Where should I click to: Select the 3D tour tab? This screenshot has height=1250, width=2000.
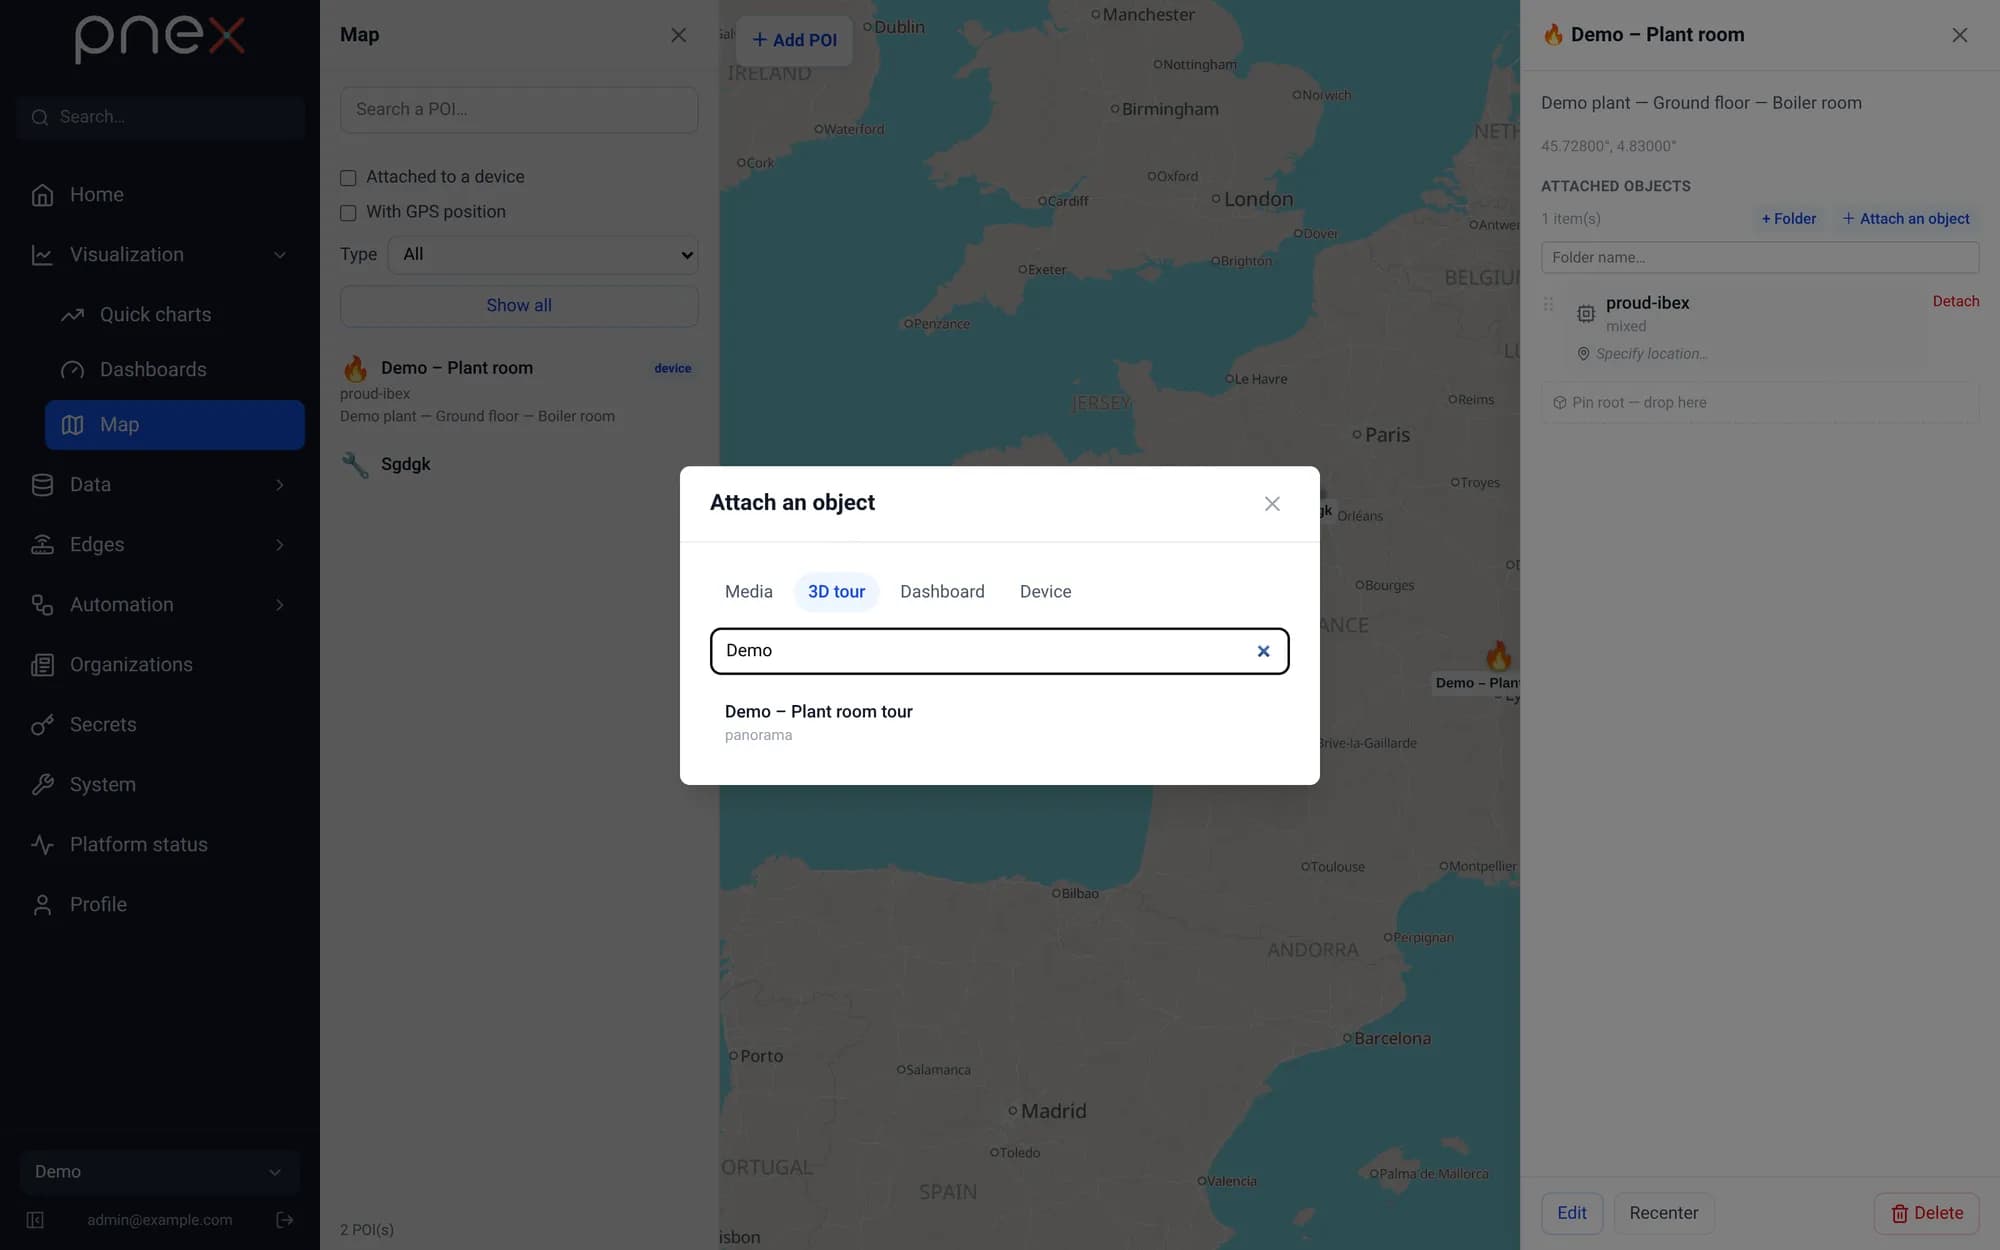pyautogui.click(x=837, y=592)
